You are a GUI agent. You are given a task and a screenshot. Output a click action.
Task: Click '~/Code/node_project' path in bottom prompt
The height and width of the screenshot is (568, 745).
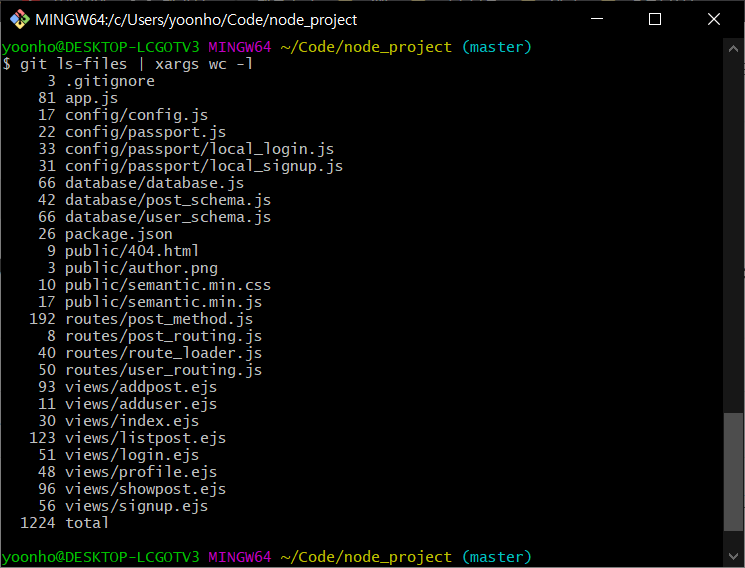366,557
